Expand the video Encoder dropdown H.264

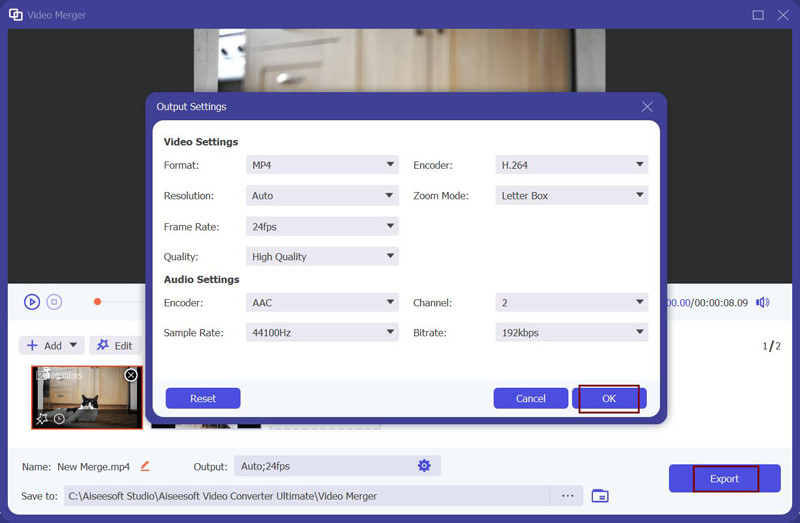(571, 165)
